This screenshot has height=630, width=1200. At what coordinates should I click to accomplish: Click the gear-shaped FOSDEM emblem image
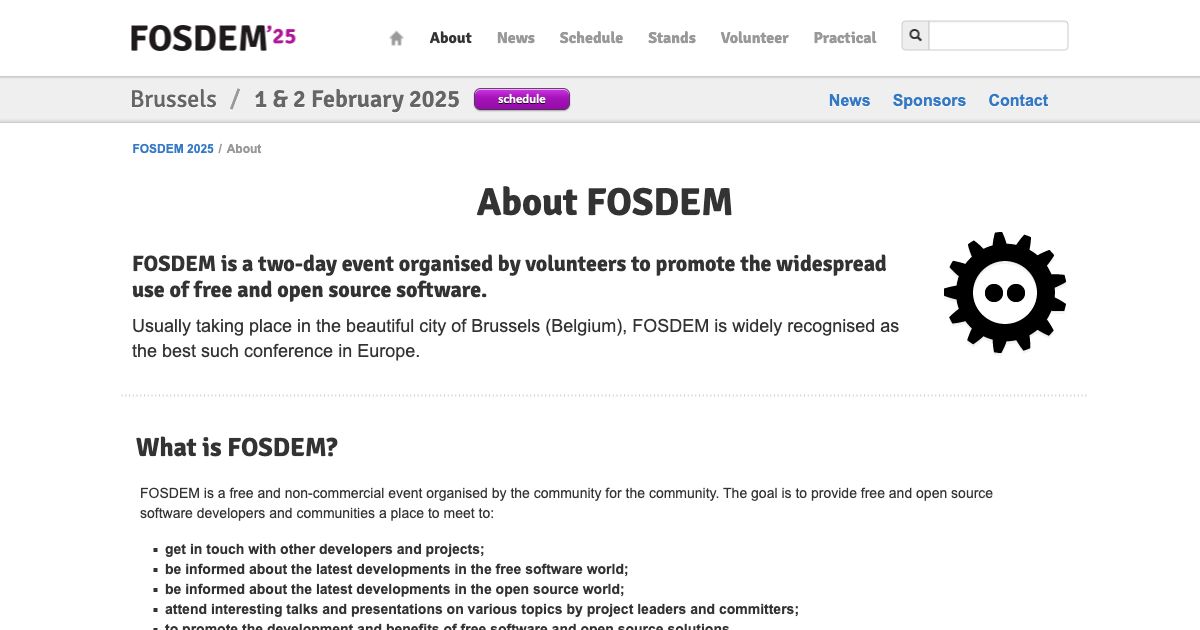point(1004,292)
